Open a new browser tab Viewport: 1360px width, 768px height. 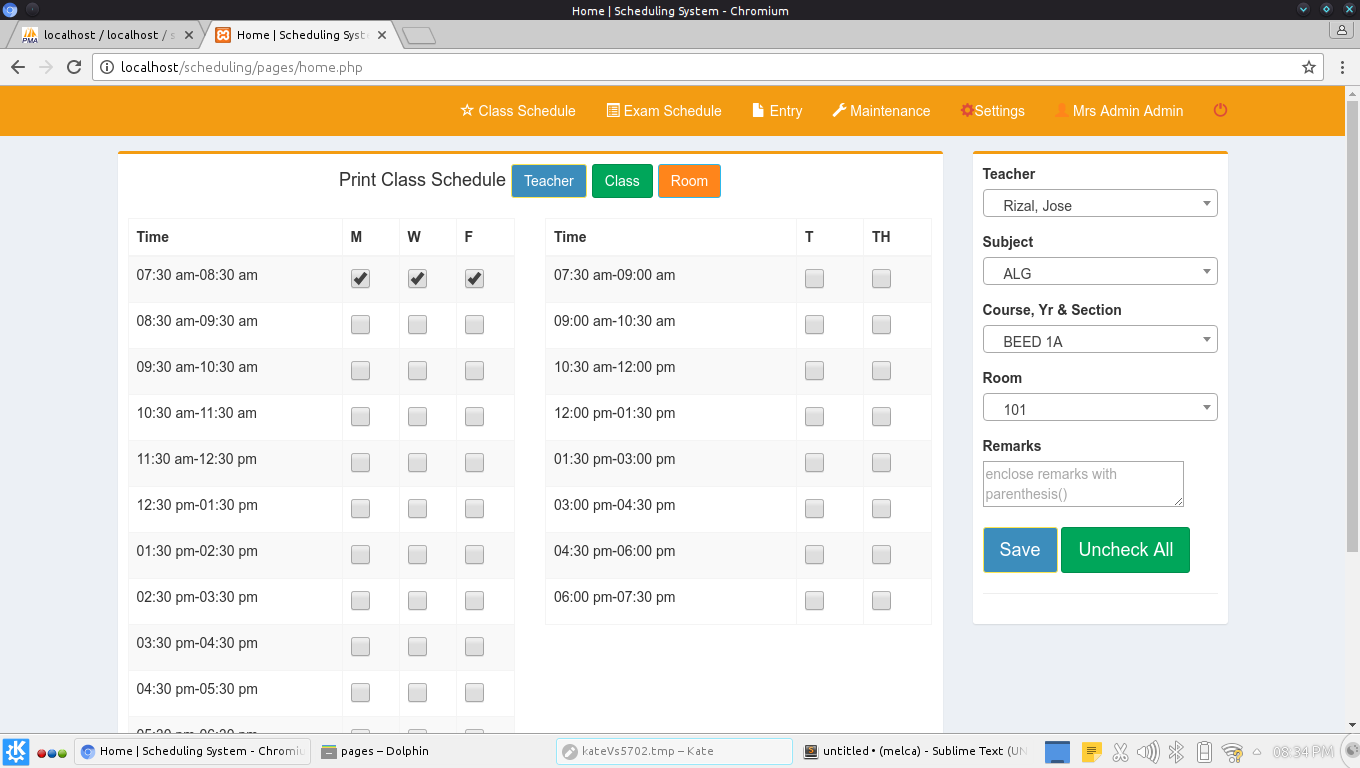tap(419, 35)
